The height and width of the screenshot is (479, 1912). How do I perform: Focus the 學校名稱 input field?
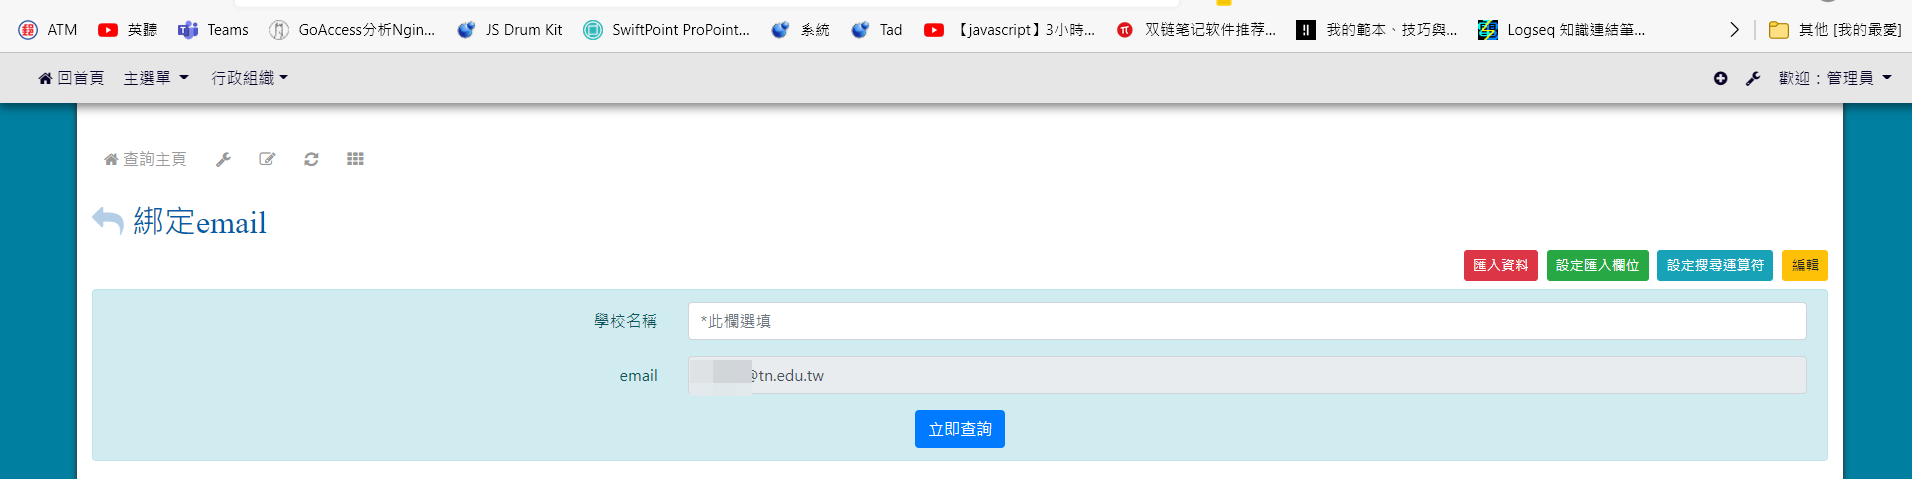(x=1246, y=321)
